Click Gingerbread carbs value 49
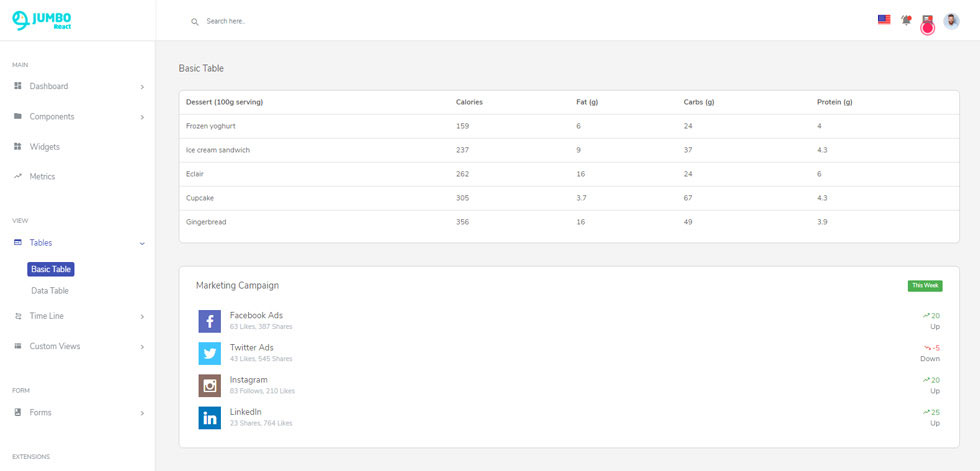Image resolution: width=980 pixels, height=471 pixels. (688, 222)
